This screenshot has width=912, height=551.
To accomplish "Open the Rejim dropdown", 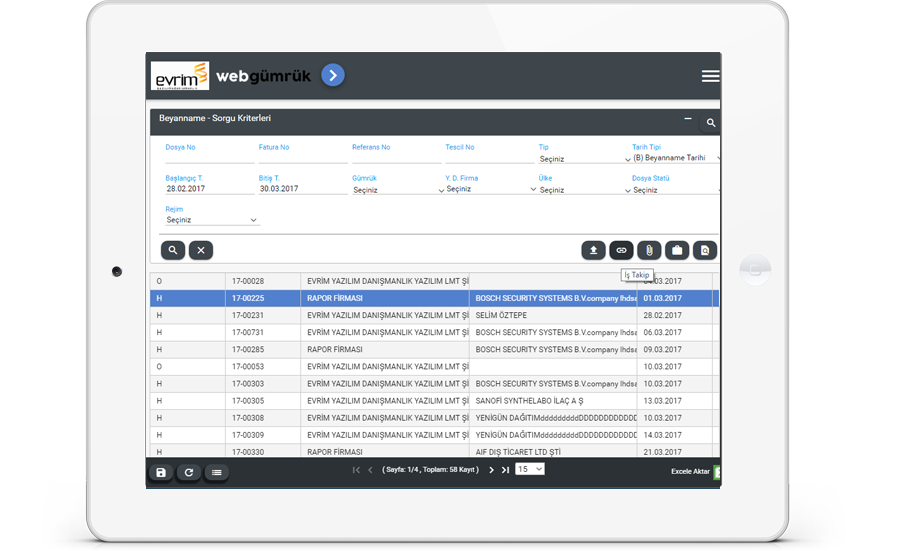I will [x=212, y=220].
